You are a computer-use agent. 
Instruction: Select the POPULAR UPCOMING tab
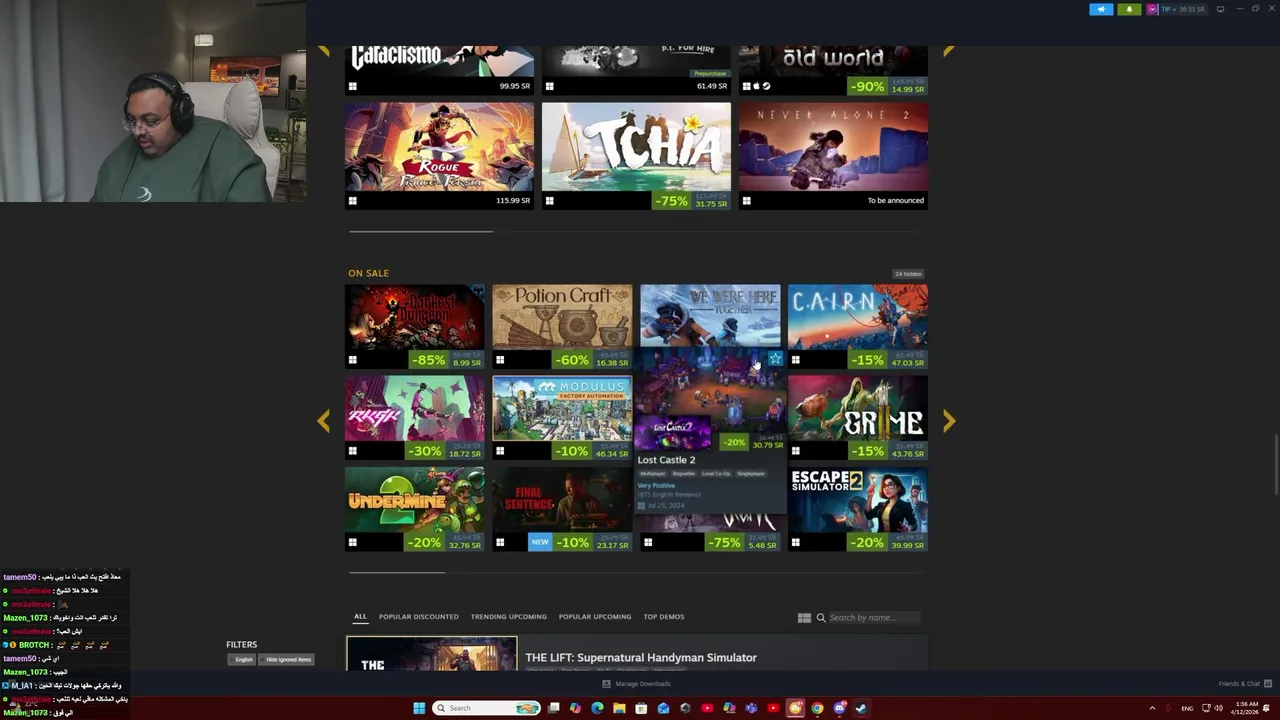point(594,617)
